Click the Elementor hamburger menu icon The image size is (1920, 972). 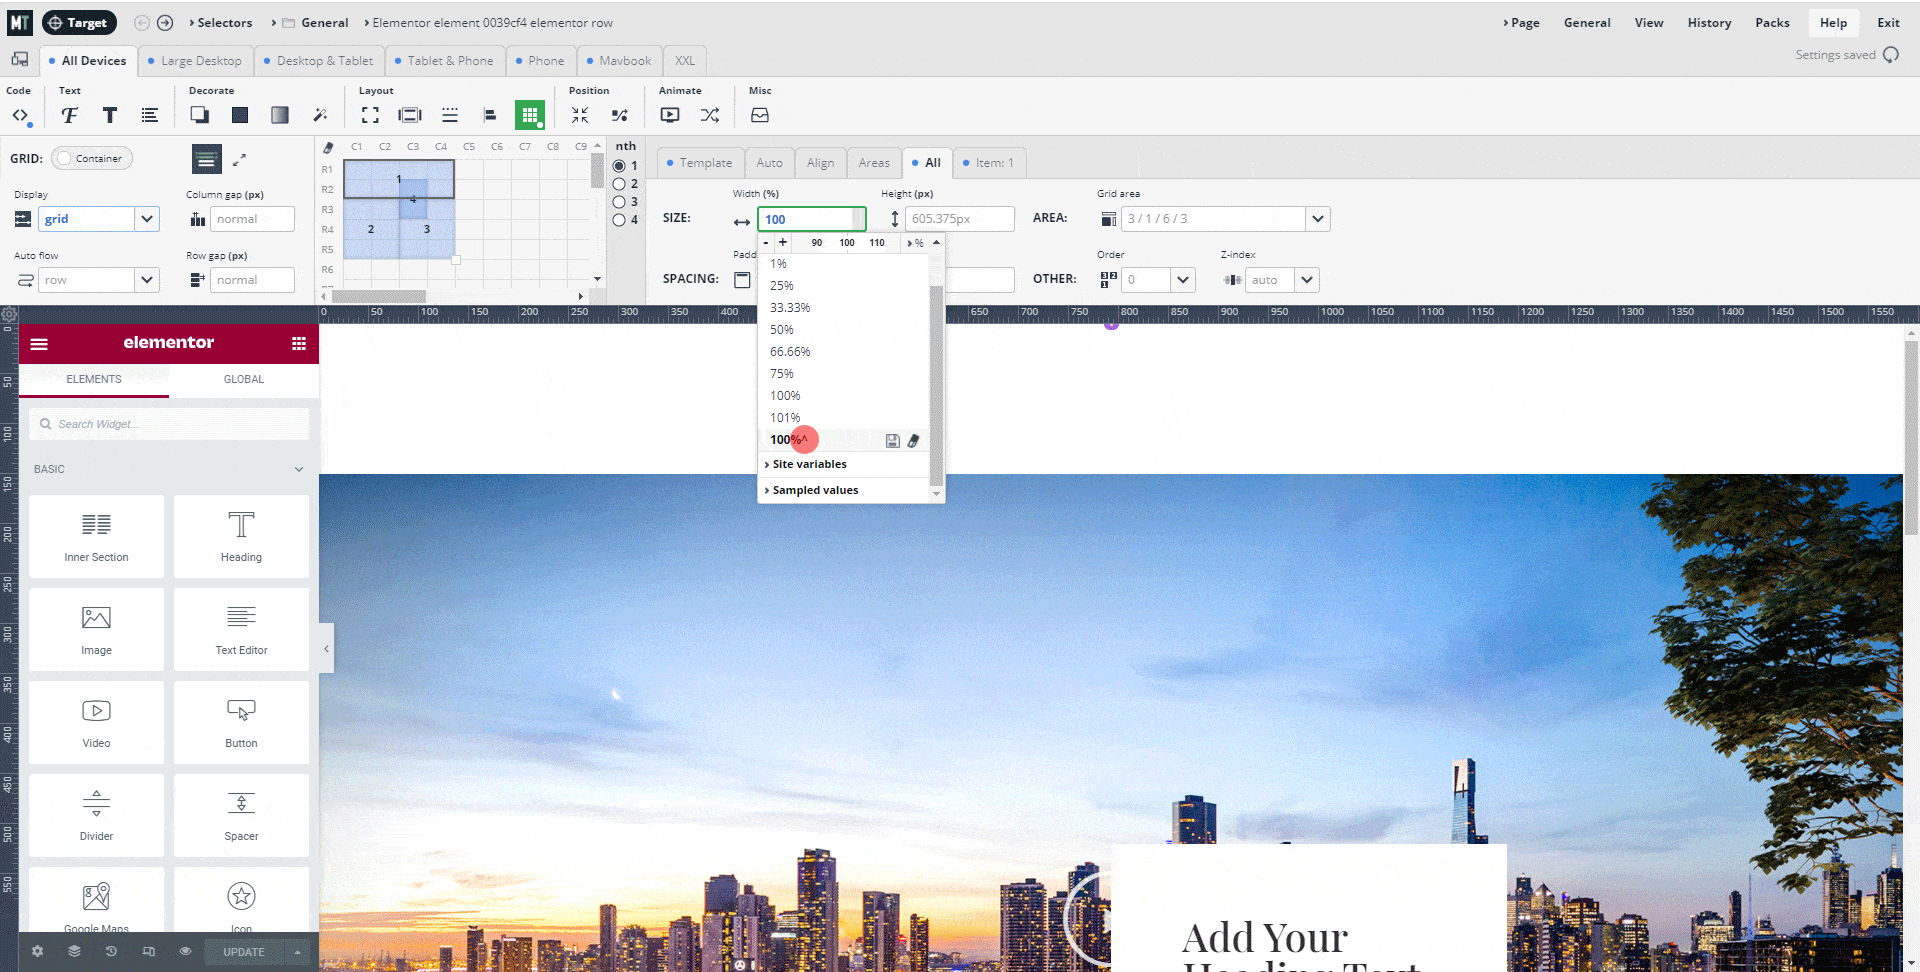click(39, 344)
